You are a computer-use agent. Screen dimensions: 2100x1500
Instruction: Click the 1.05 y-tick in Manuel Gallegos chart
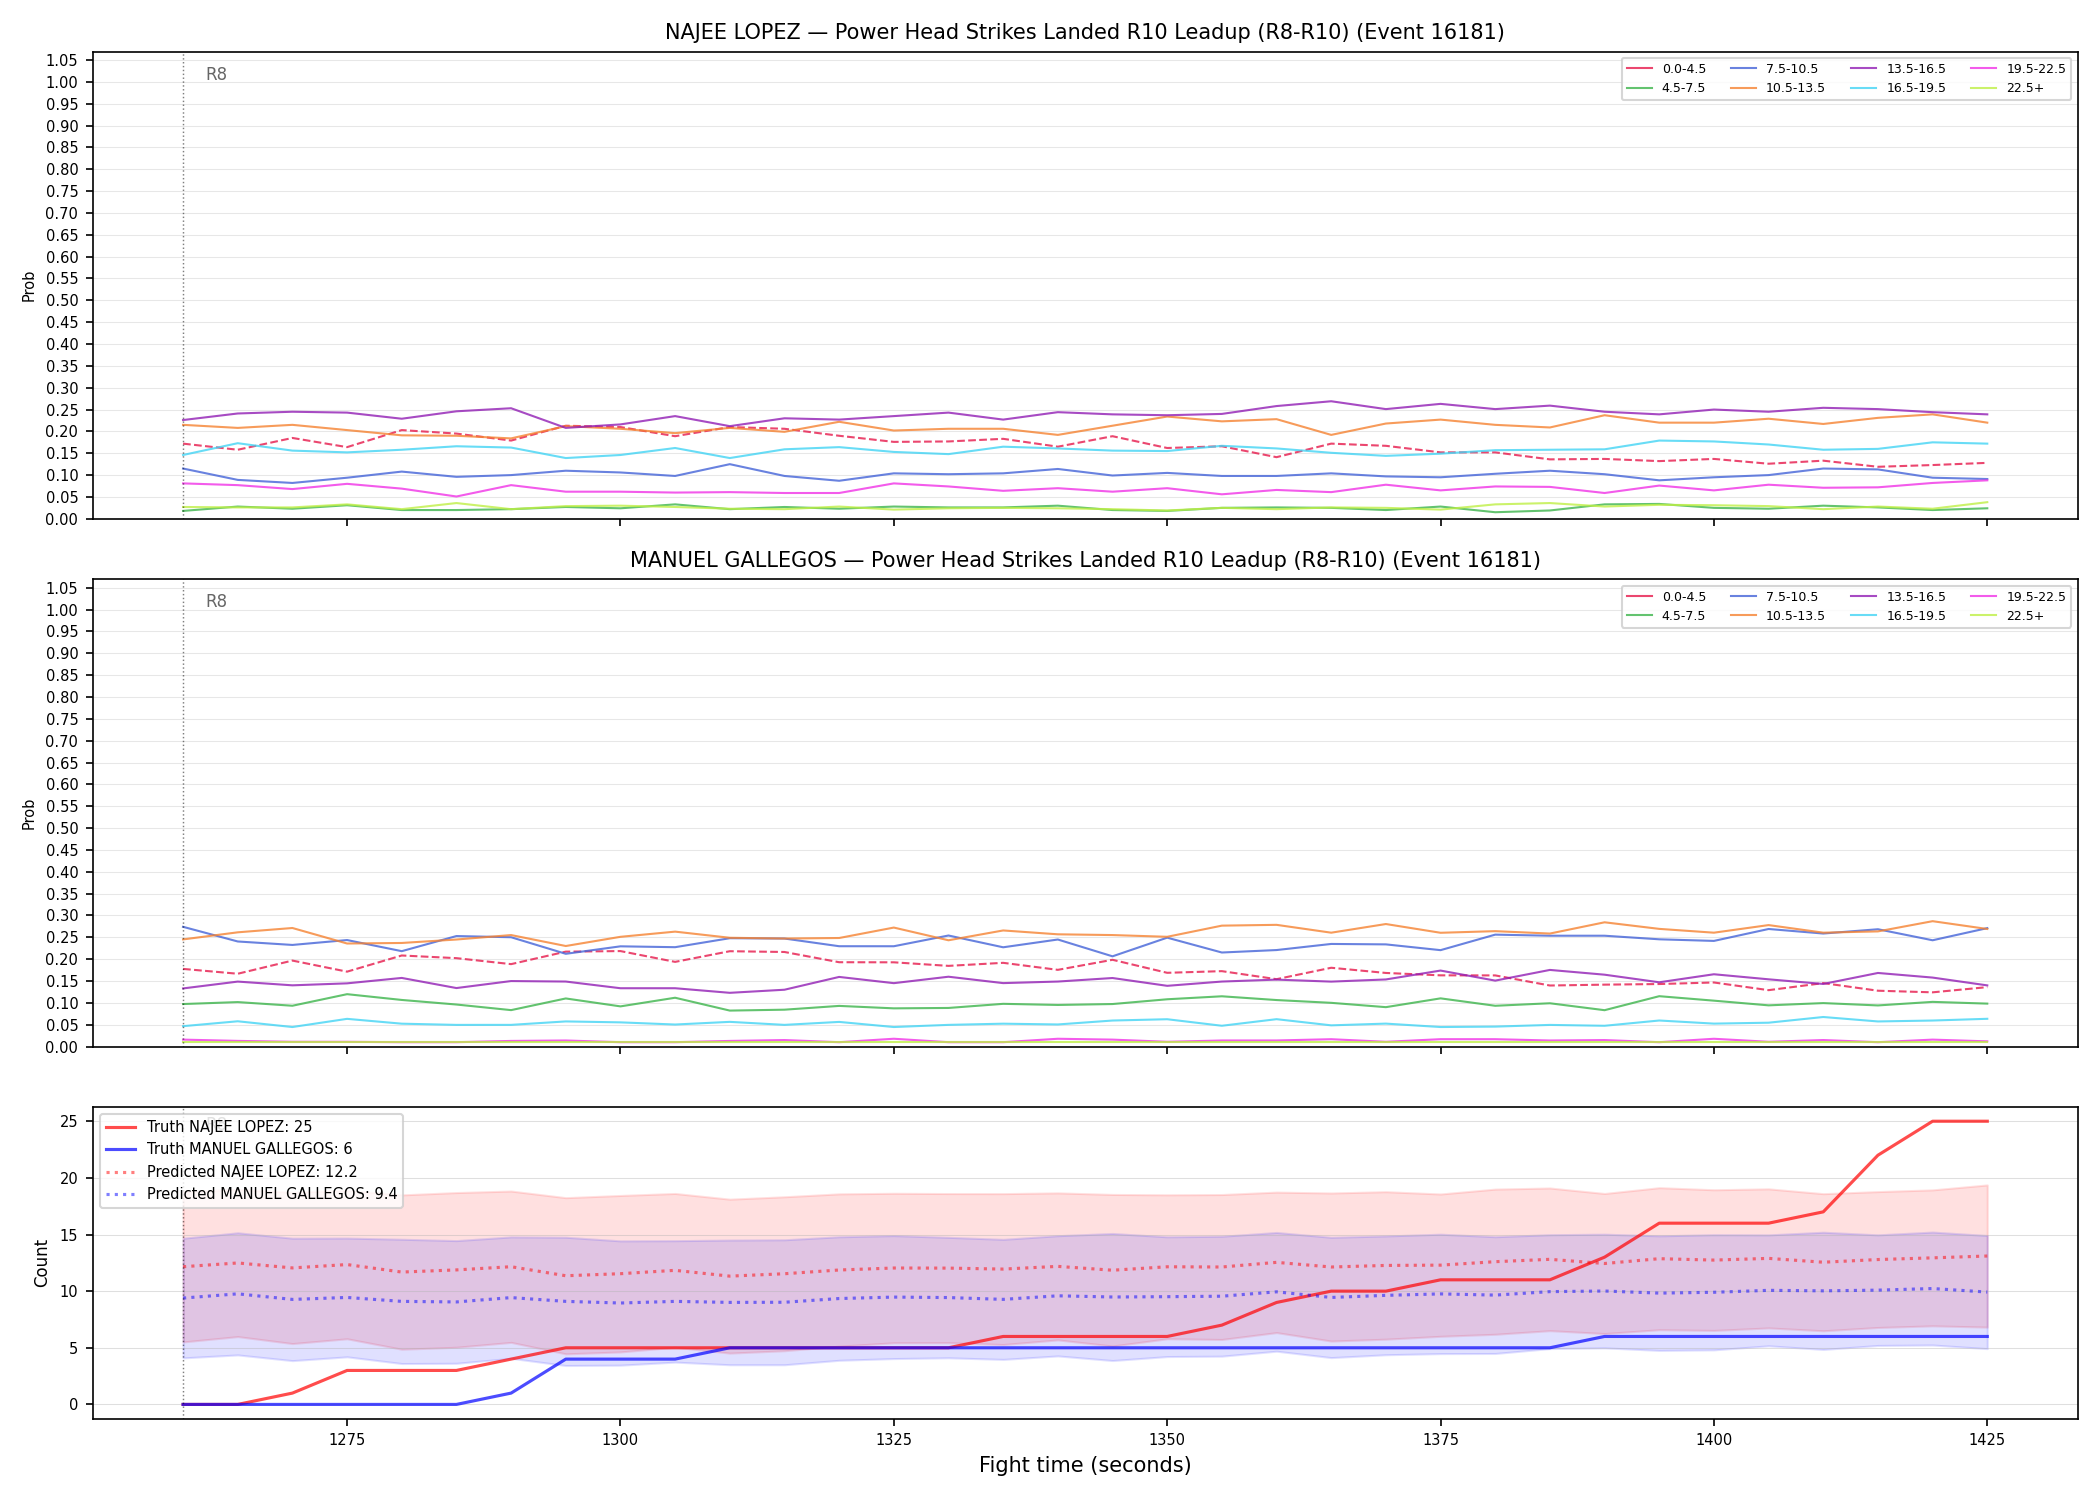(x=61, y=588)
